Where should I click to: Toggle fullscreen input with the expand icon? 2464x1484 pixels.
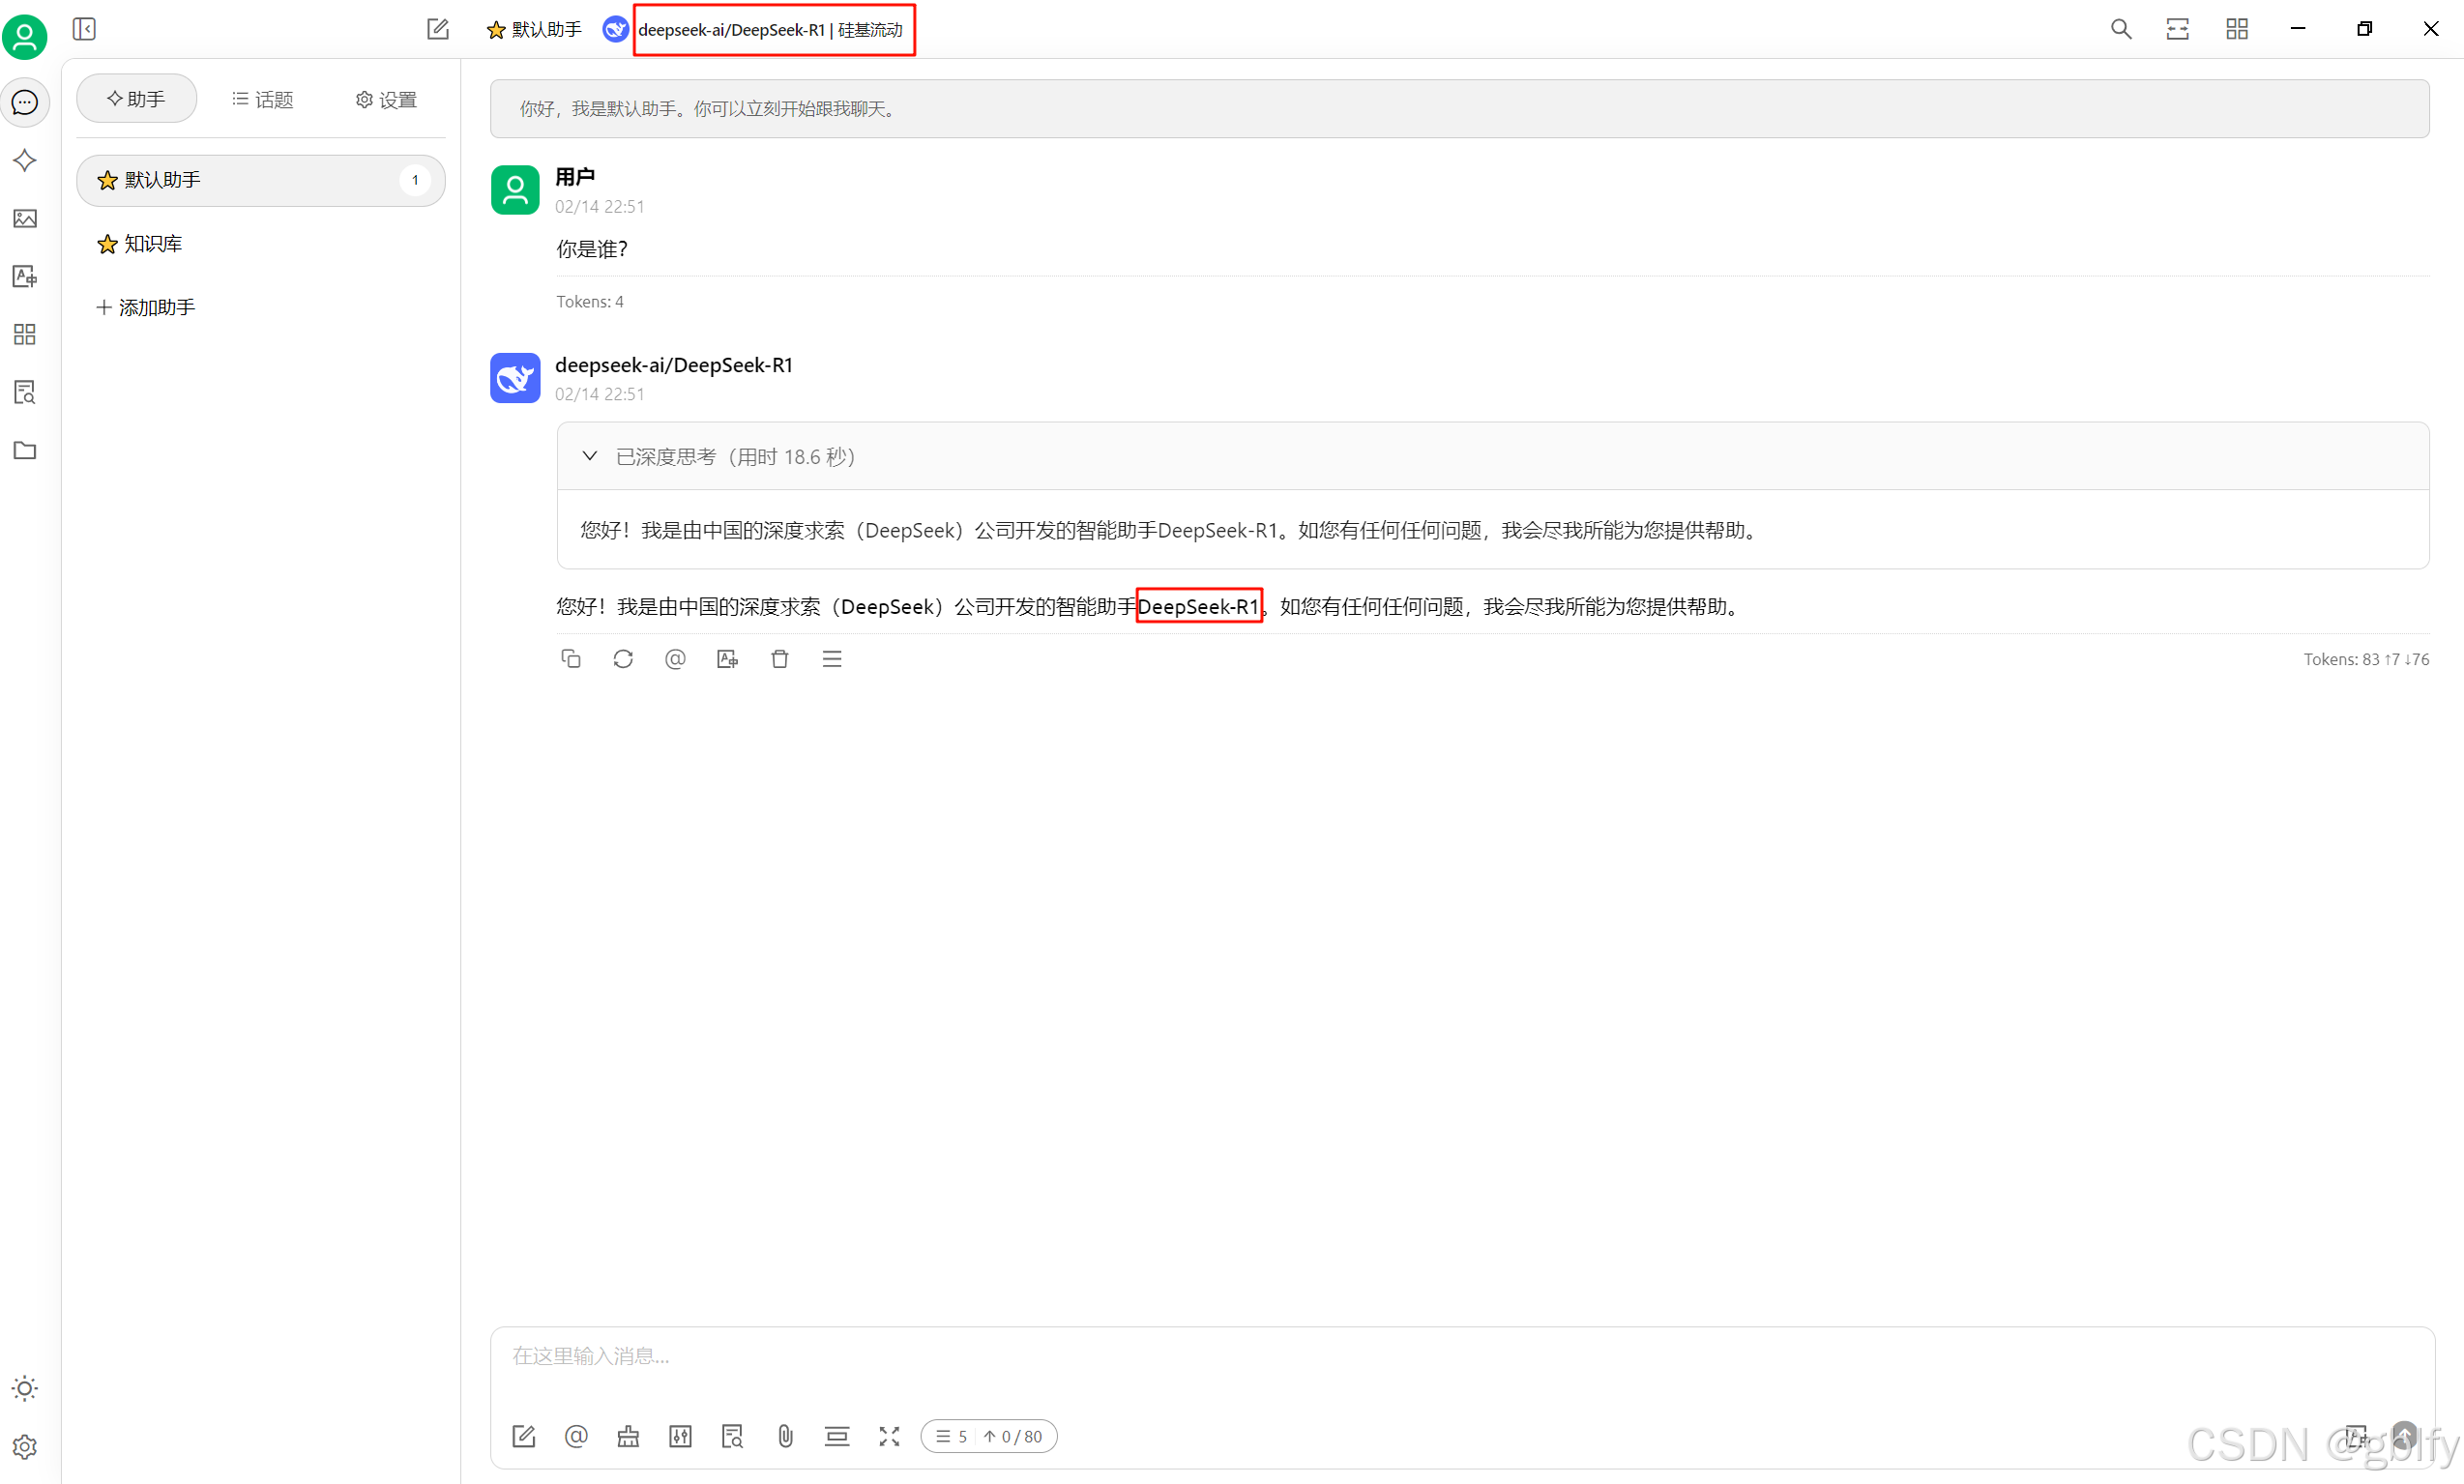click(x=889, y=1437)
